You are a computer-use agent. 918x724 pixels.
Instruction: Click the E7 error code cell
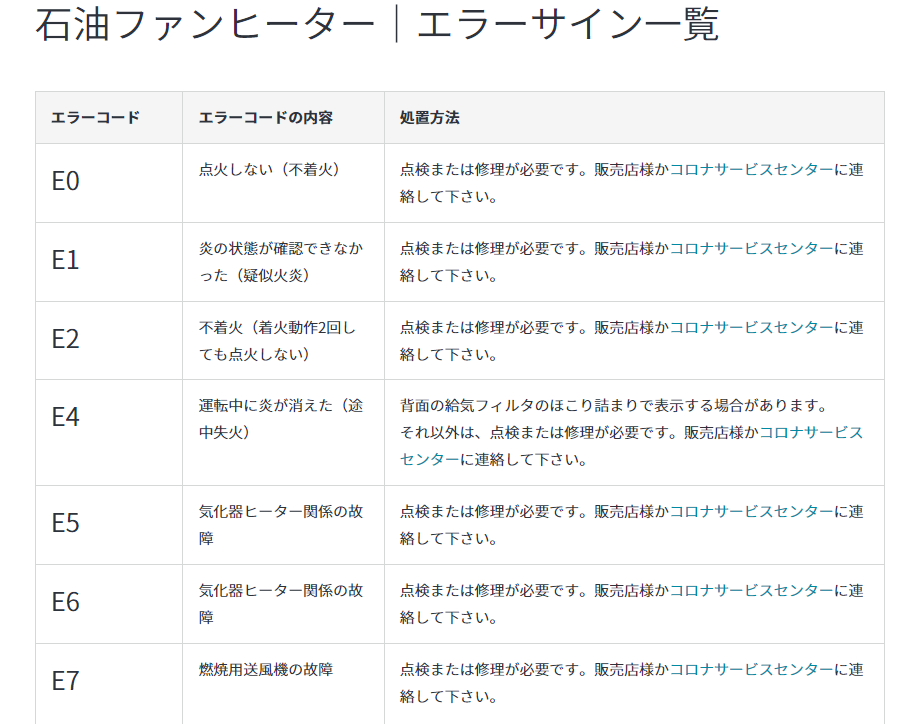coord(65,682)
